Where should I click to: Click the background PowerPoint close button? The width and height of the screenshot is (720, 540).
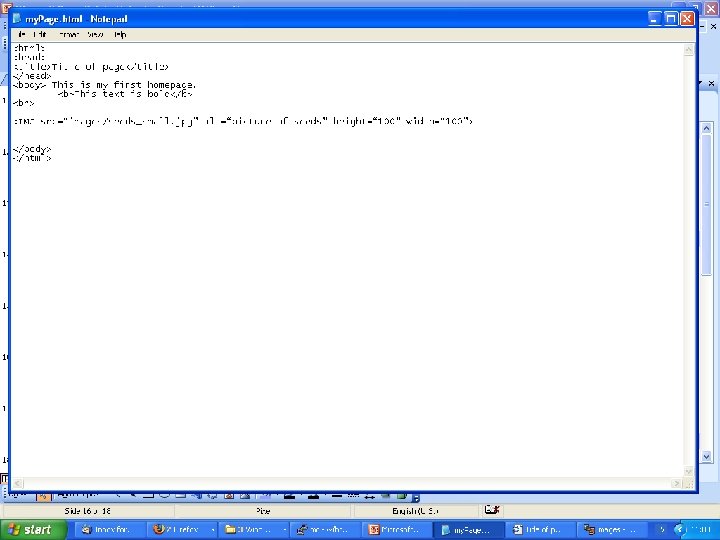coord(711,9)
